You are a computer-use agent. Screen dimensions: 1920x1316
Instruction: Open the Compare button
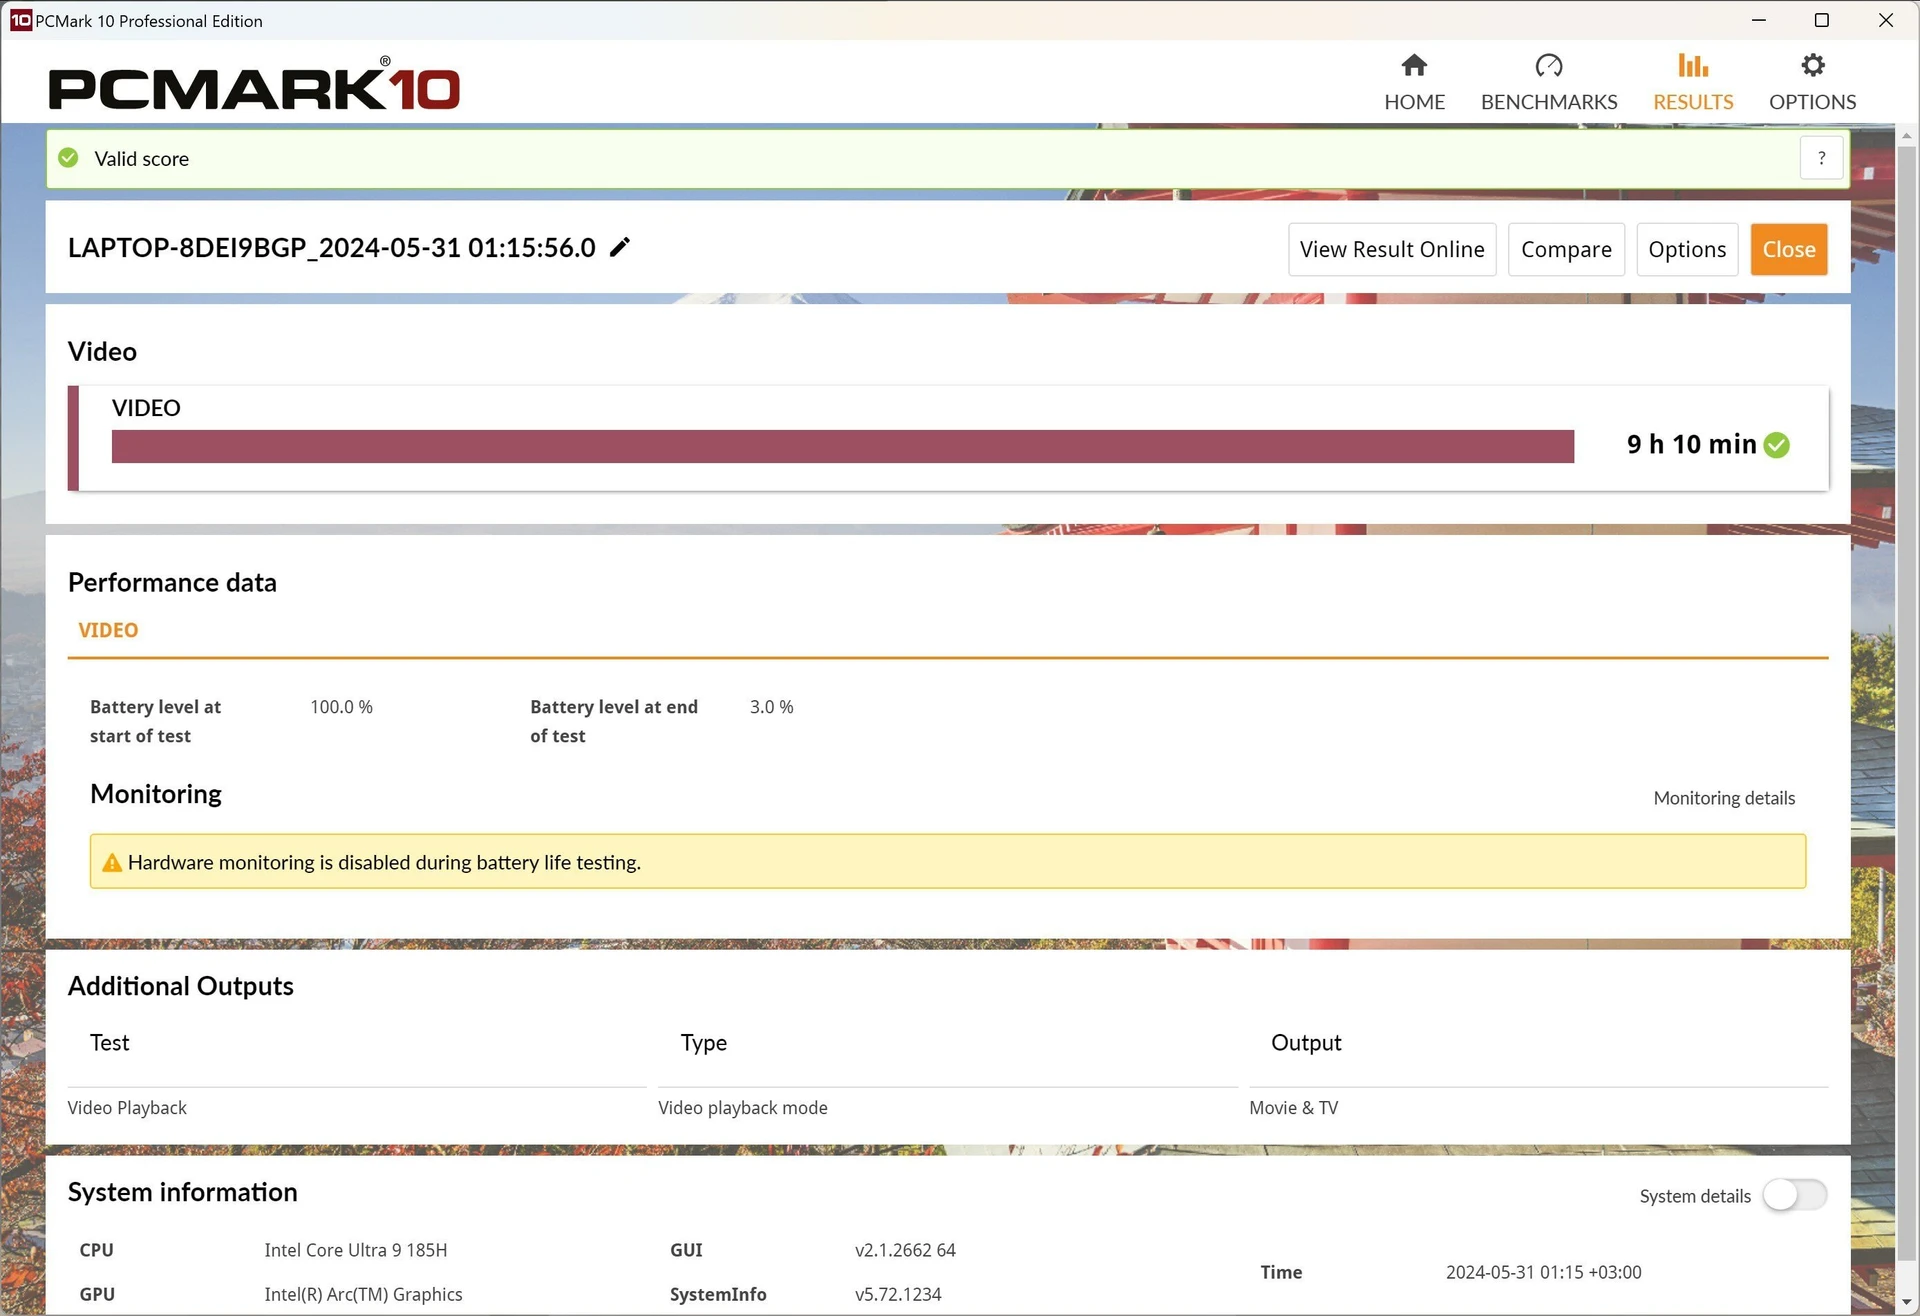1566,249
